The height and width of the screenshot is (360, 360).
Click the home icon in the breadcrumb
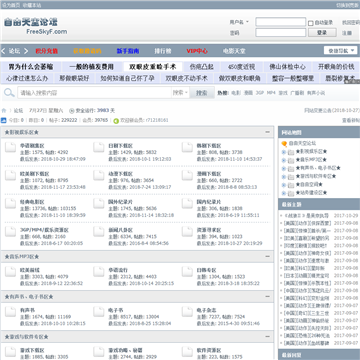click(x=4, y=111)
